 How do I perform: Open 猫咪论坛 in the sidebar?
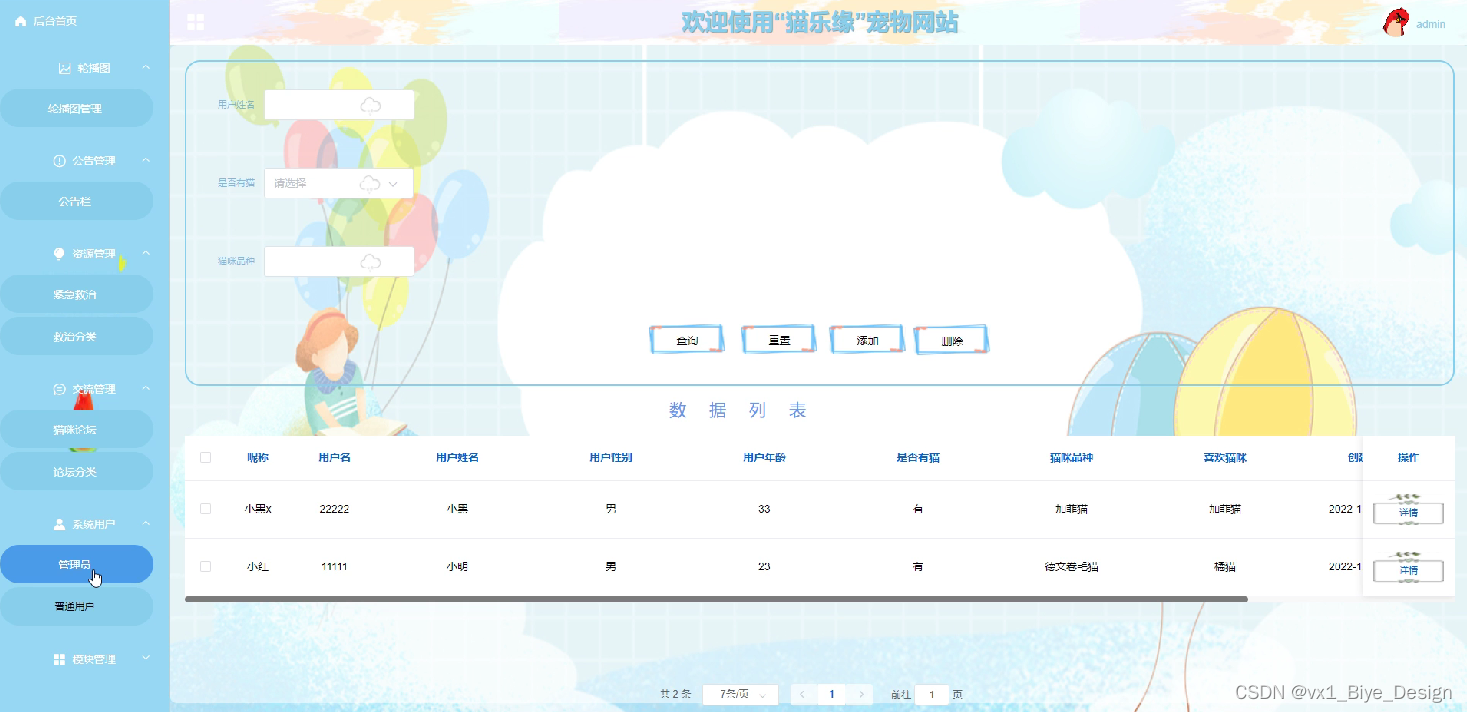pos(76,429)
